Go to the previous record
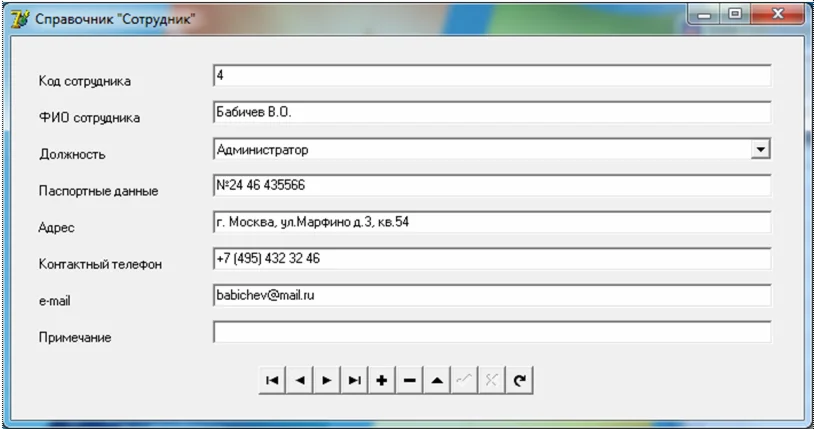814x429 pixels. coord(300,380)
